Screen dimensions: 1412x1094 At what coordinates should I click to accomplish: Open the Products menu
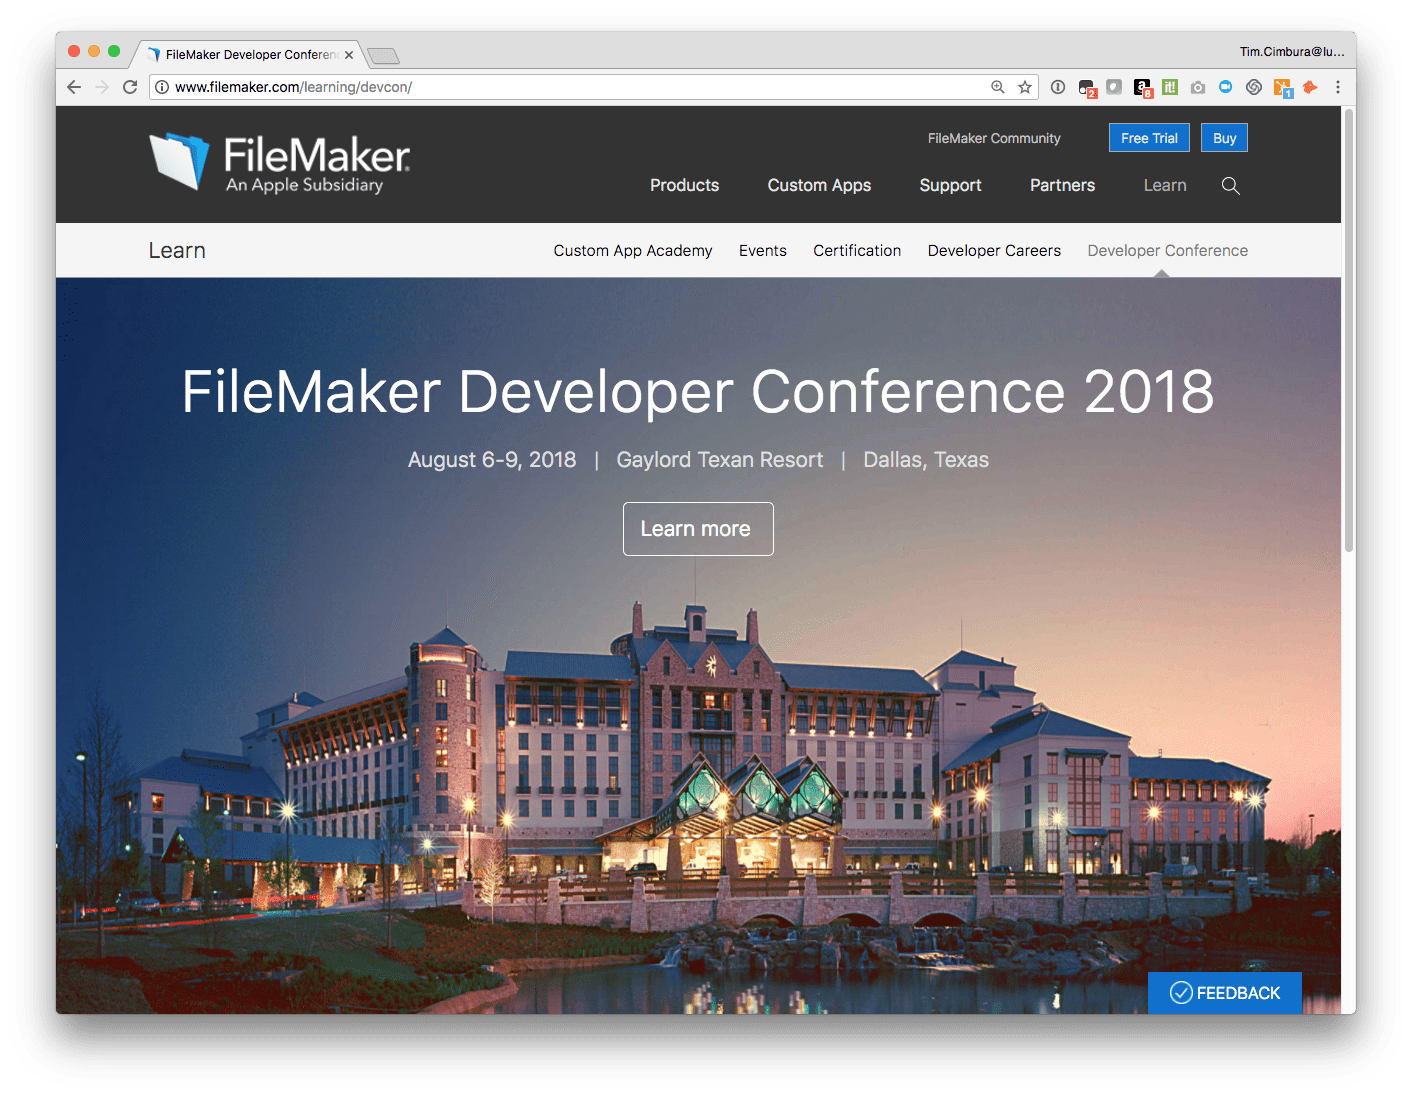pyautogui.click(x=685, y=186)
